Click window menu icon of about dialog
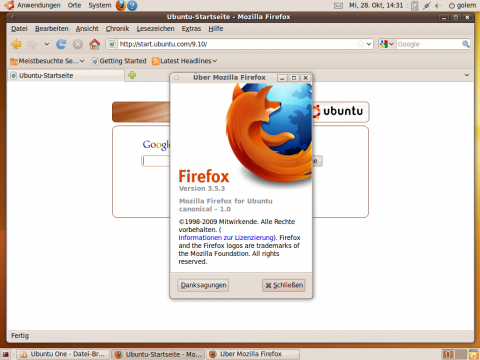The height and width of the screenshot is (360, 480). tap(177, 78)
